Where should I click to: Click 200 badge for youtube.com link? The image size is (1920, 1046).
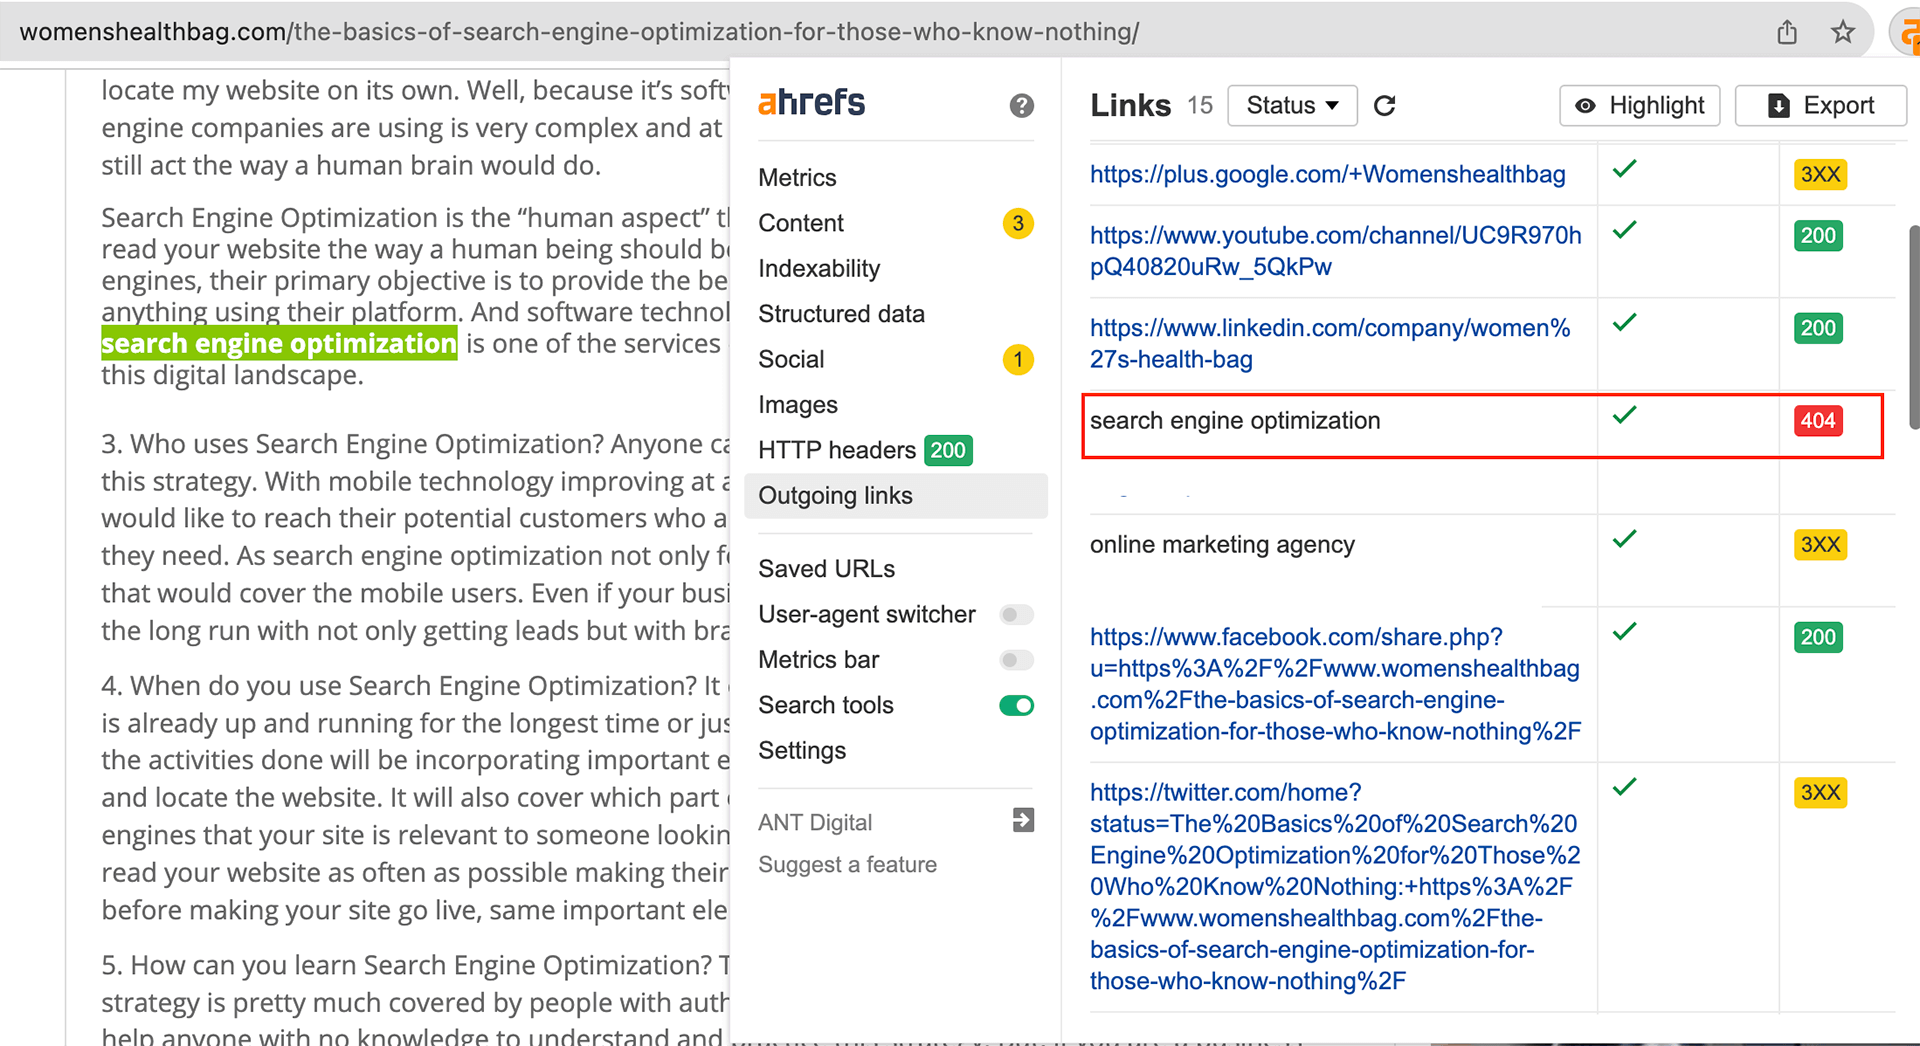(x=1818, y=236)
